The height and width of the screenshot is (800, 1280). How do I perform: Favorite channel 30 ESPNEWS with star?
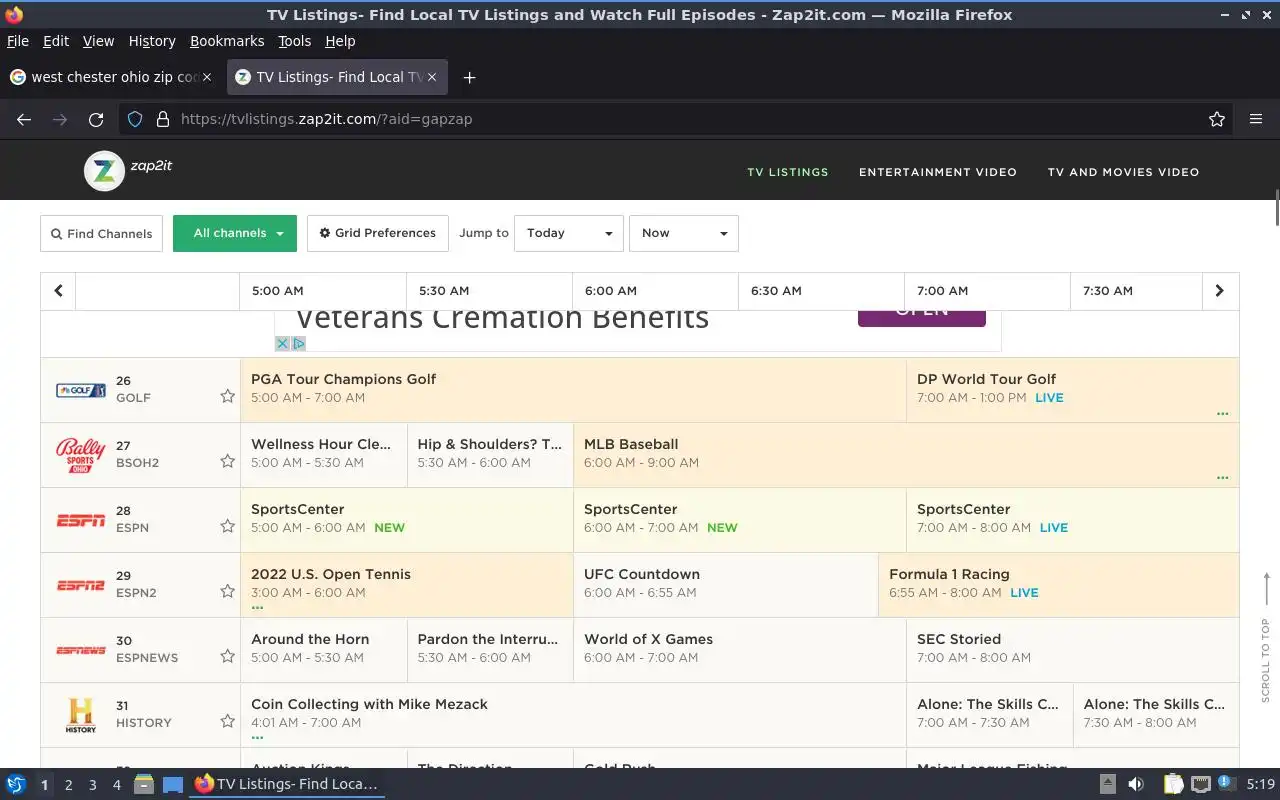click(227, 656)
